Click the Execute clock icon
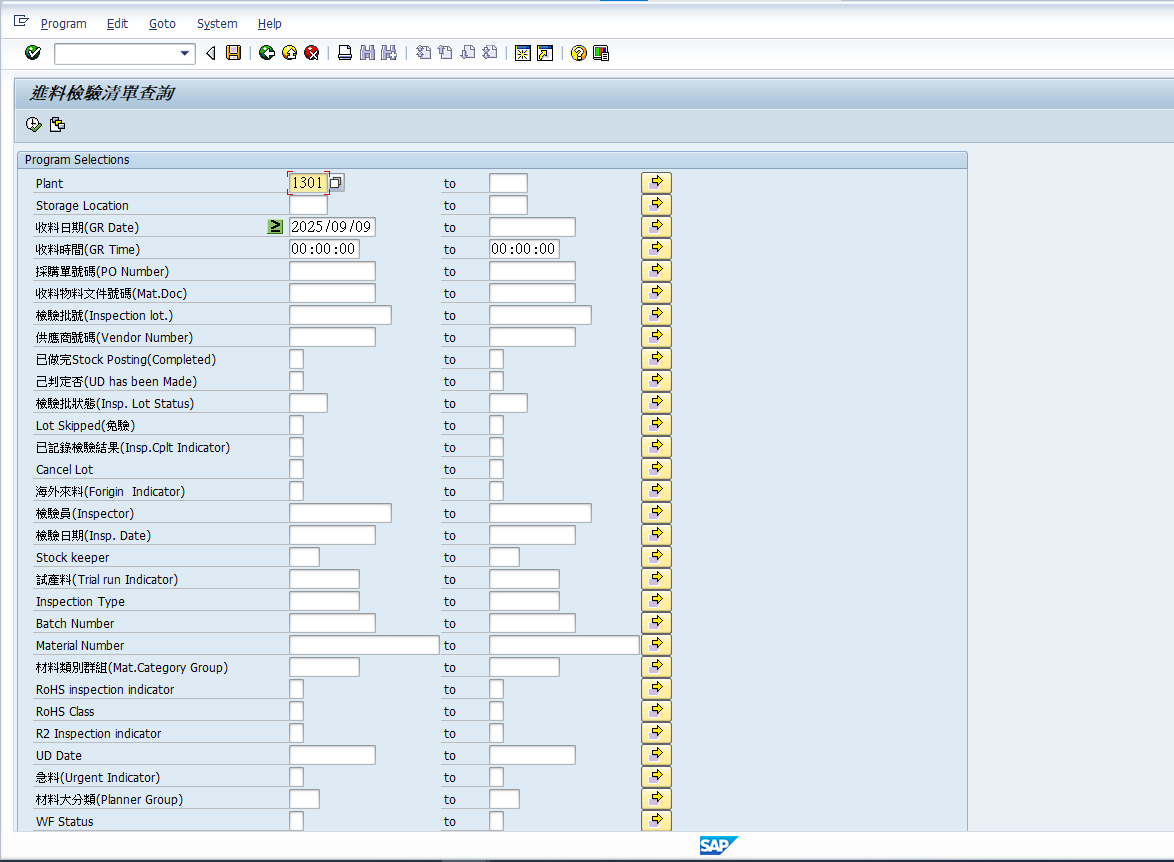Viewport: 1174px width, 862px height. coord(33,125)
